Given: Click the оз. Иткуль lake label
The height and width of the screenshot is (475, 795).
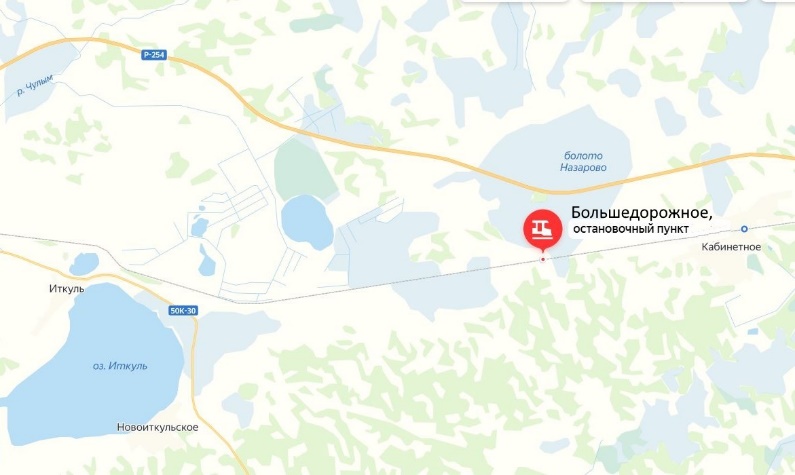Looking at the screenshot, I should (120, 366).
